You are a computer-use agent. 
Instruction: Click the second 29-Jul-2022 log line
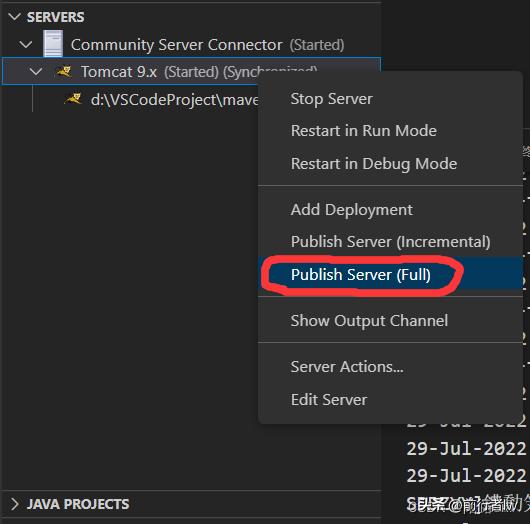[x=466, y=476]
